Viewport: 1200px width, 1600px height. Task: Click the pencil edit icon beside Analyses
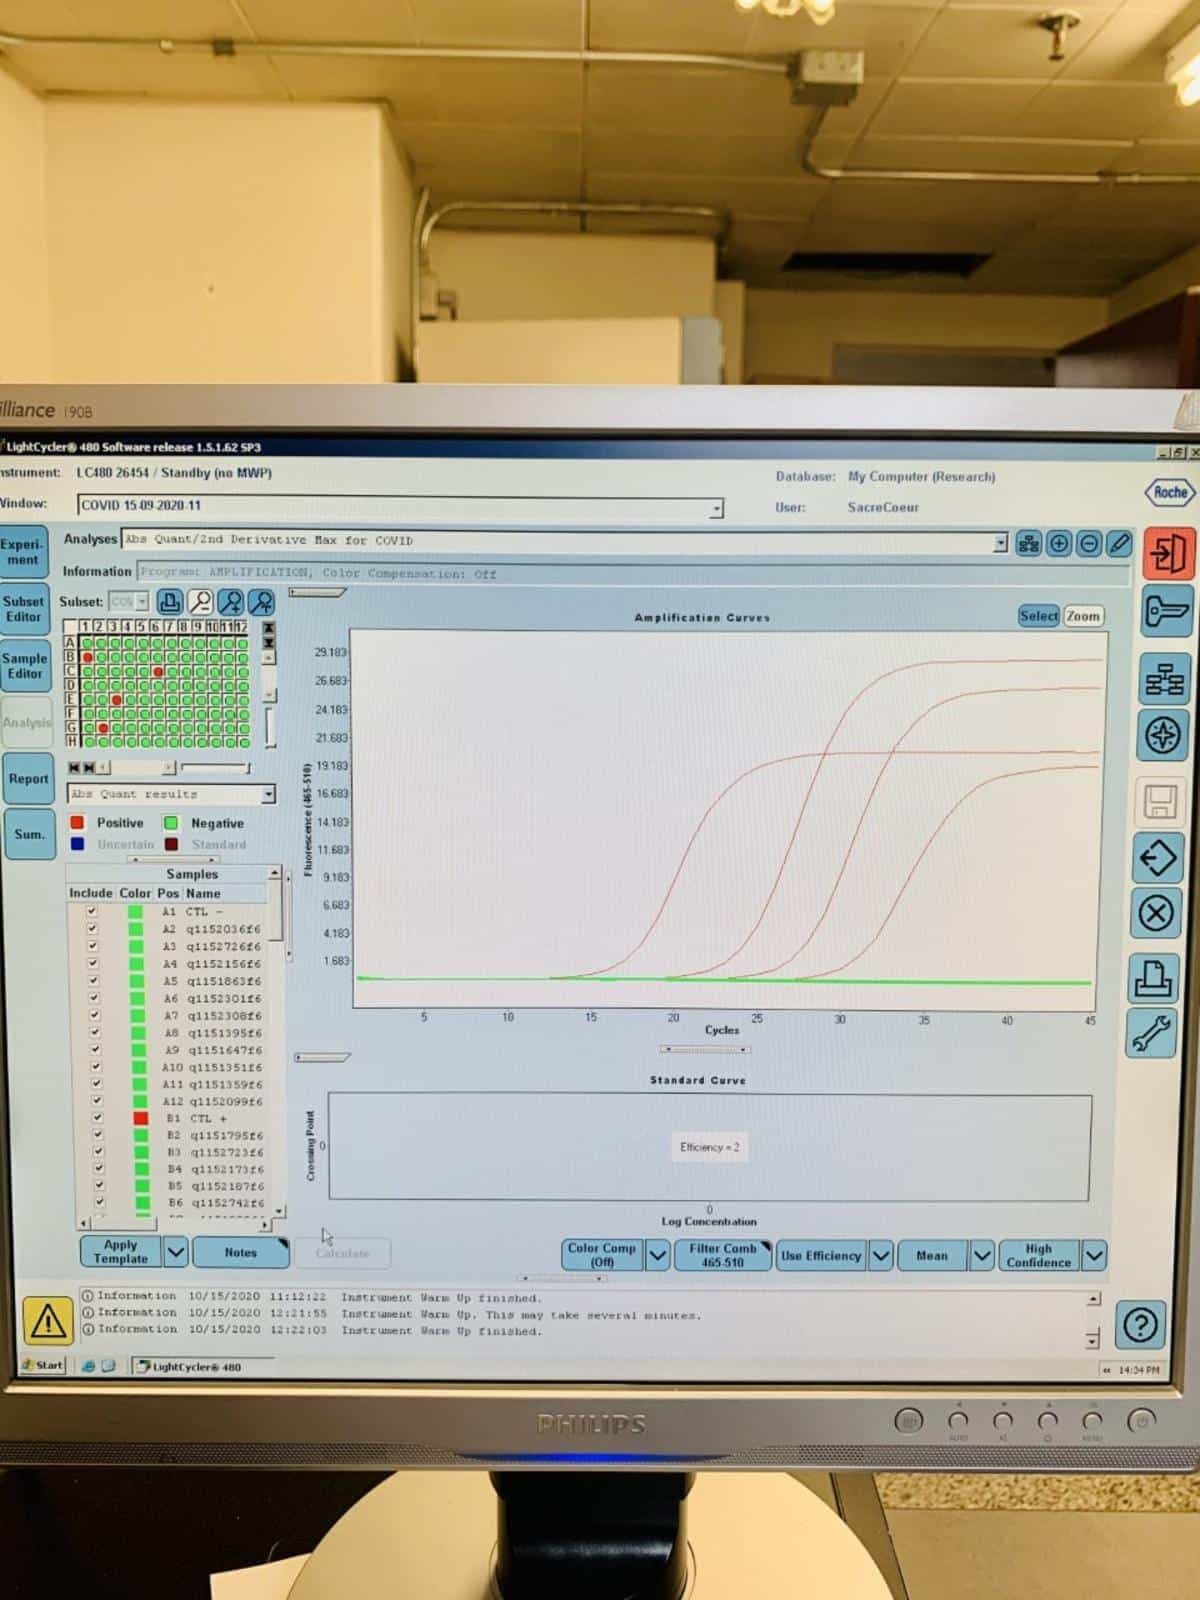tap(1120, 543)
